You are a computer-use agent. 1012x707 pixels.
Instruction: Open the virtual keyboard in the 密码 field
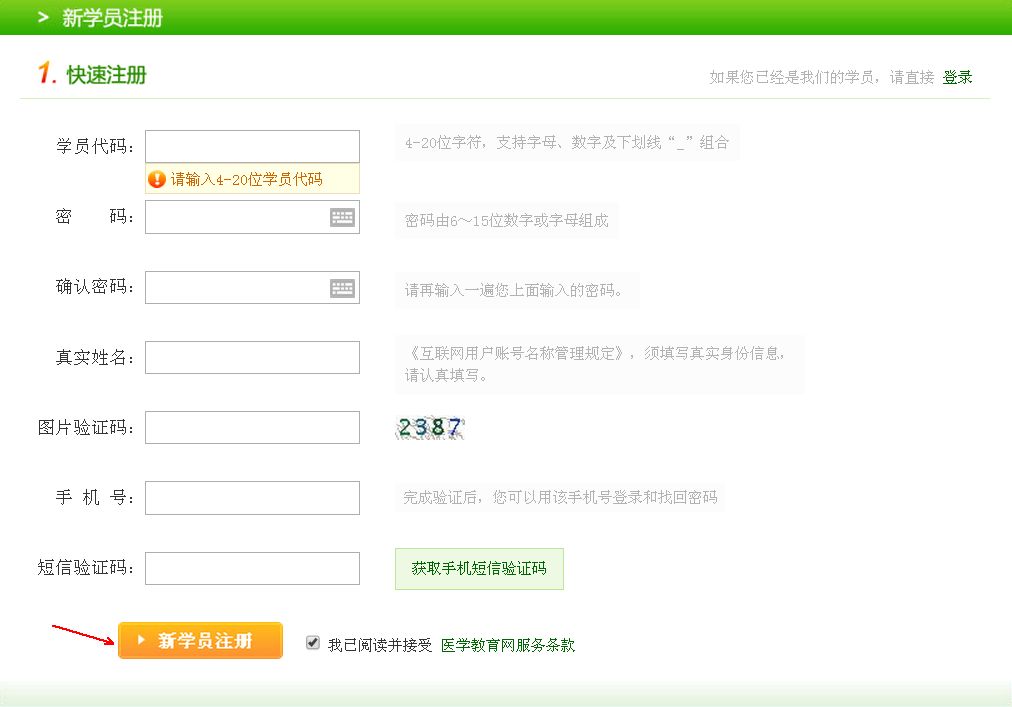tap(342, 218)
